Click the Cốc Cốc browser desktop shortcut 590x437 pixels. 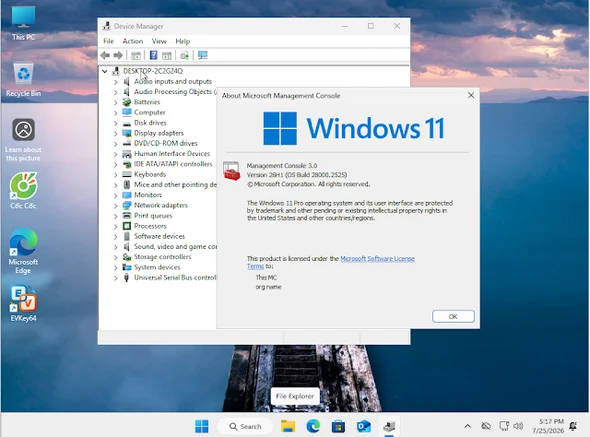(x=23, y=190)
